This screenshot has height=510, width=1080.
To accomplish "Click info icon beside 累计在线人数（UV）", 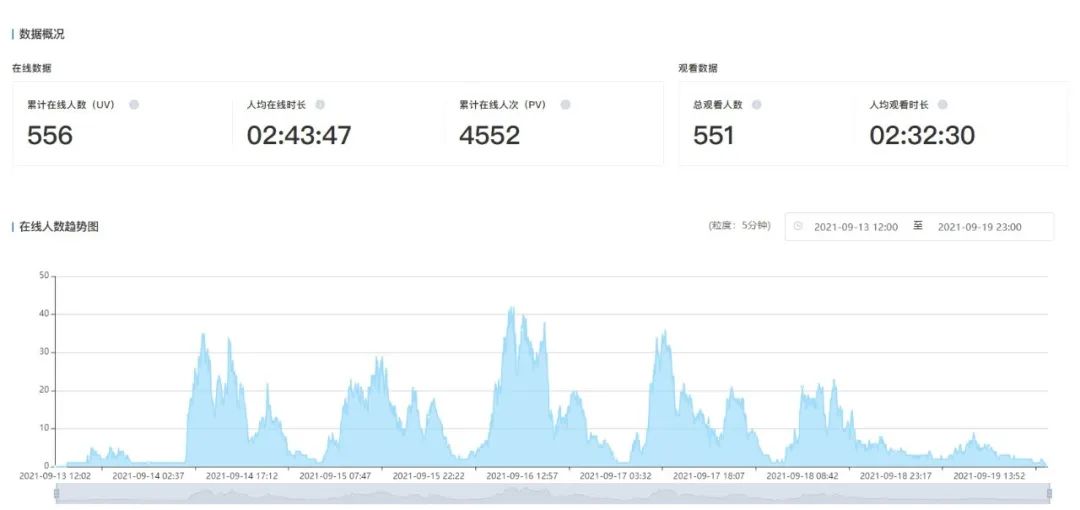I will tap(134, 104).
